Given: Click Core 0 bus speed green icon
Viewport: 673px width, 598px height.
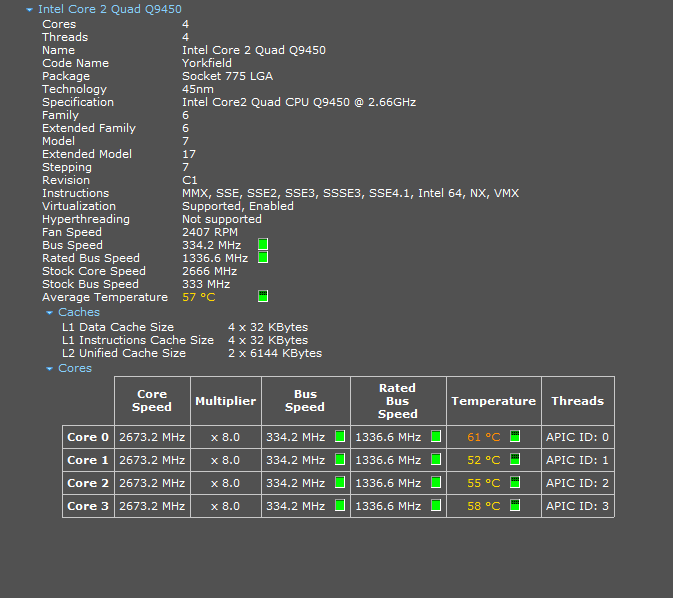Looking at the screenshot, I should tap(340, 436).
